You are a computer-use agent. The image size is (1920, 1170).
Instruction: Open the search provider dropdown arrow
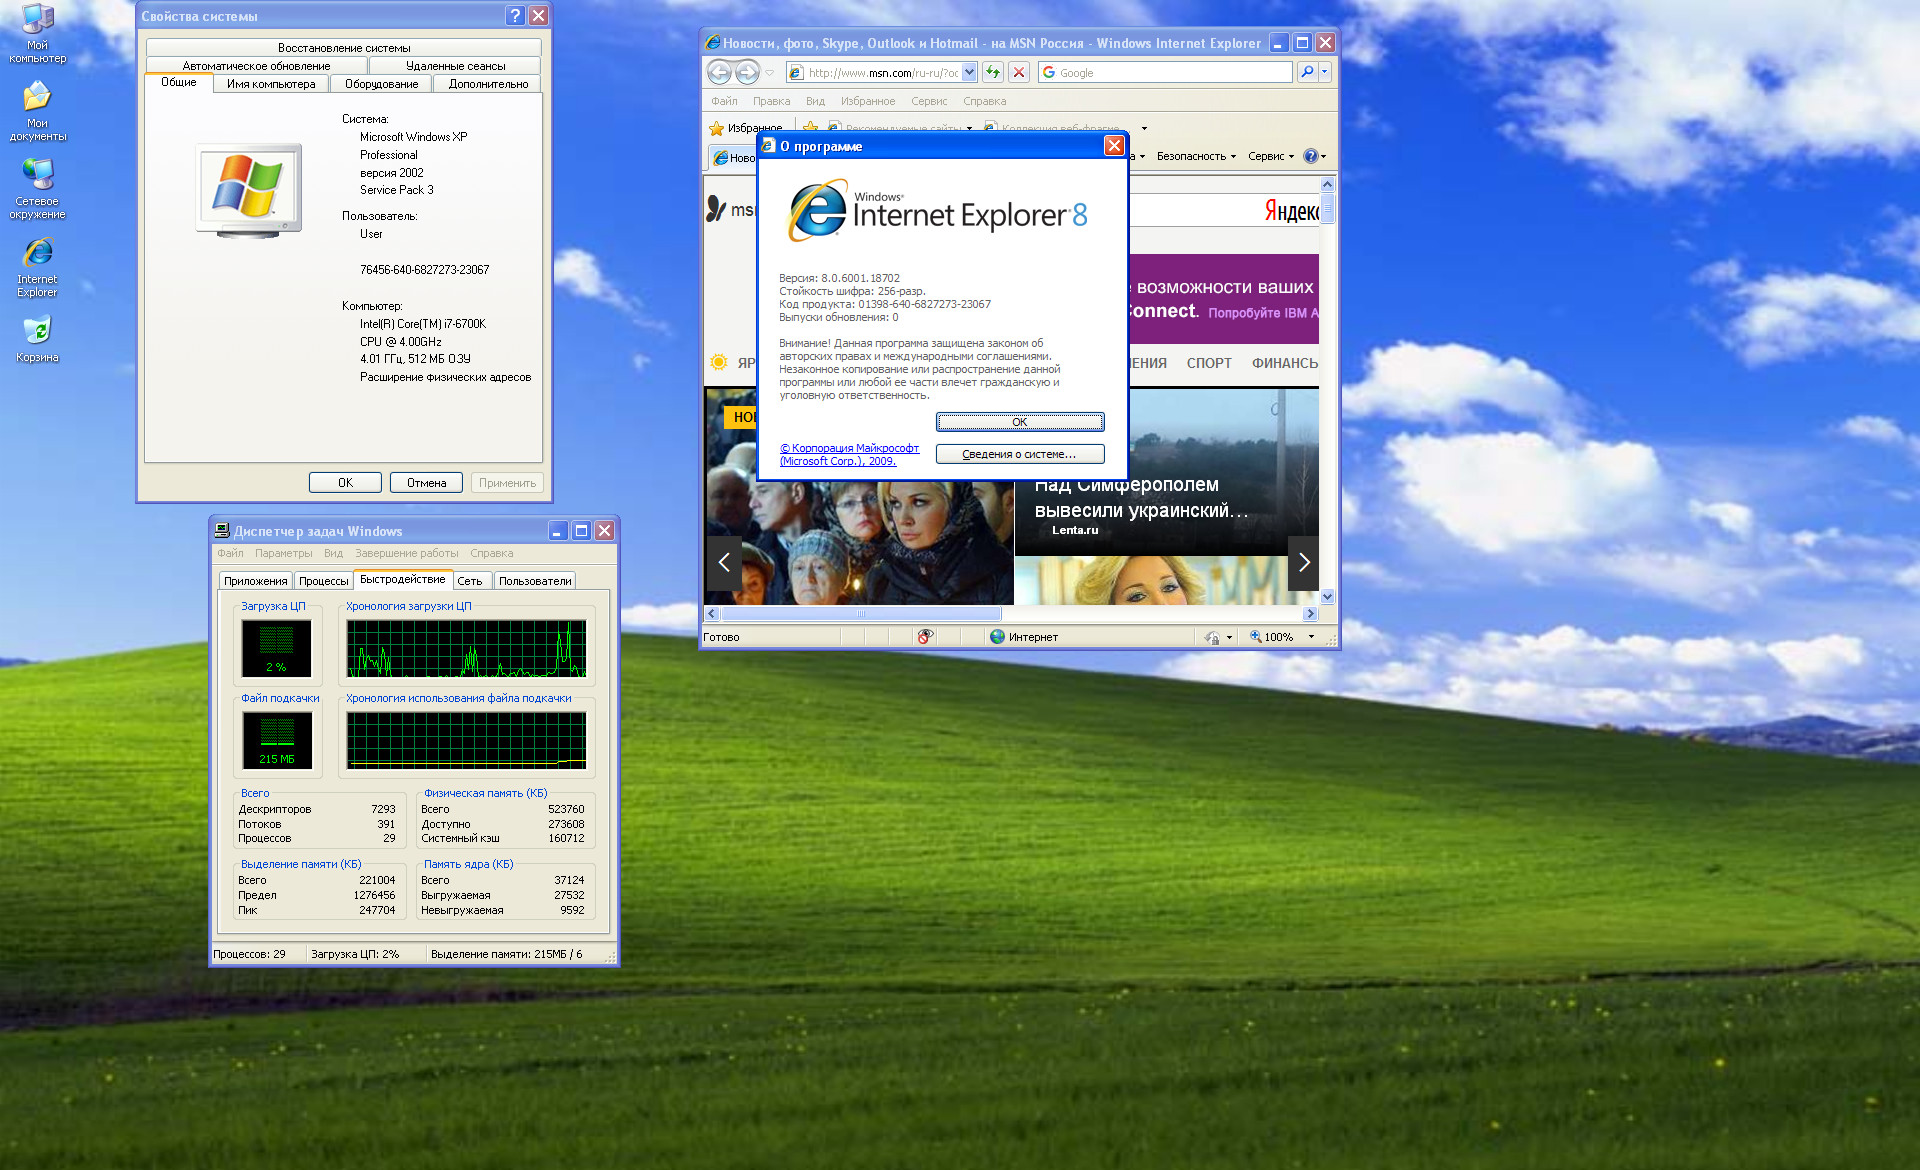[x=1325, y=72]
